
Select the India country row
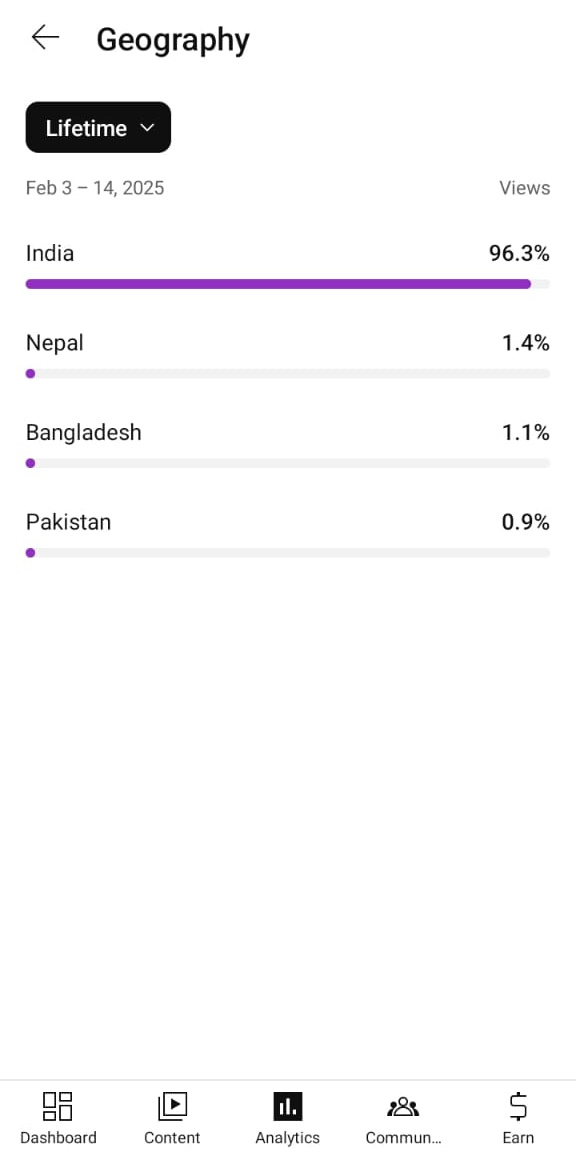pyautogui.click(x=288, y=265)
